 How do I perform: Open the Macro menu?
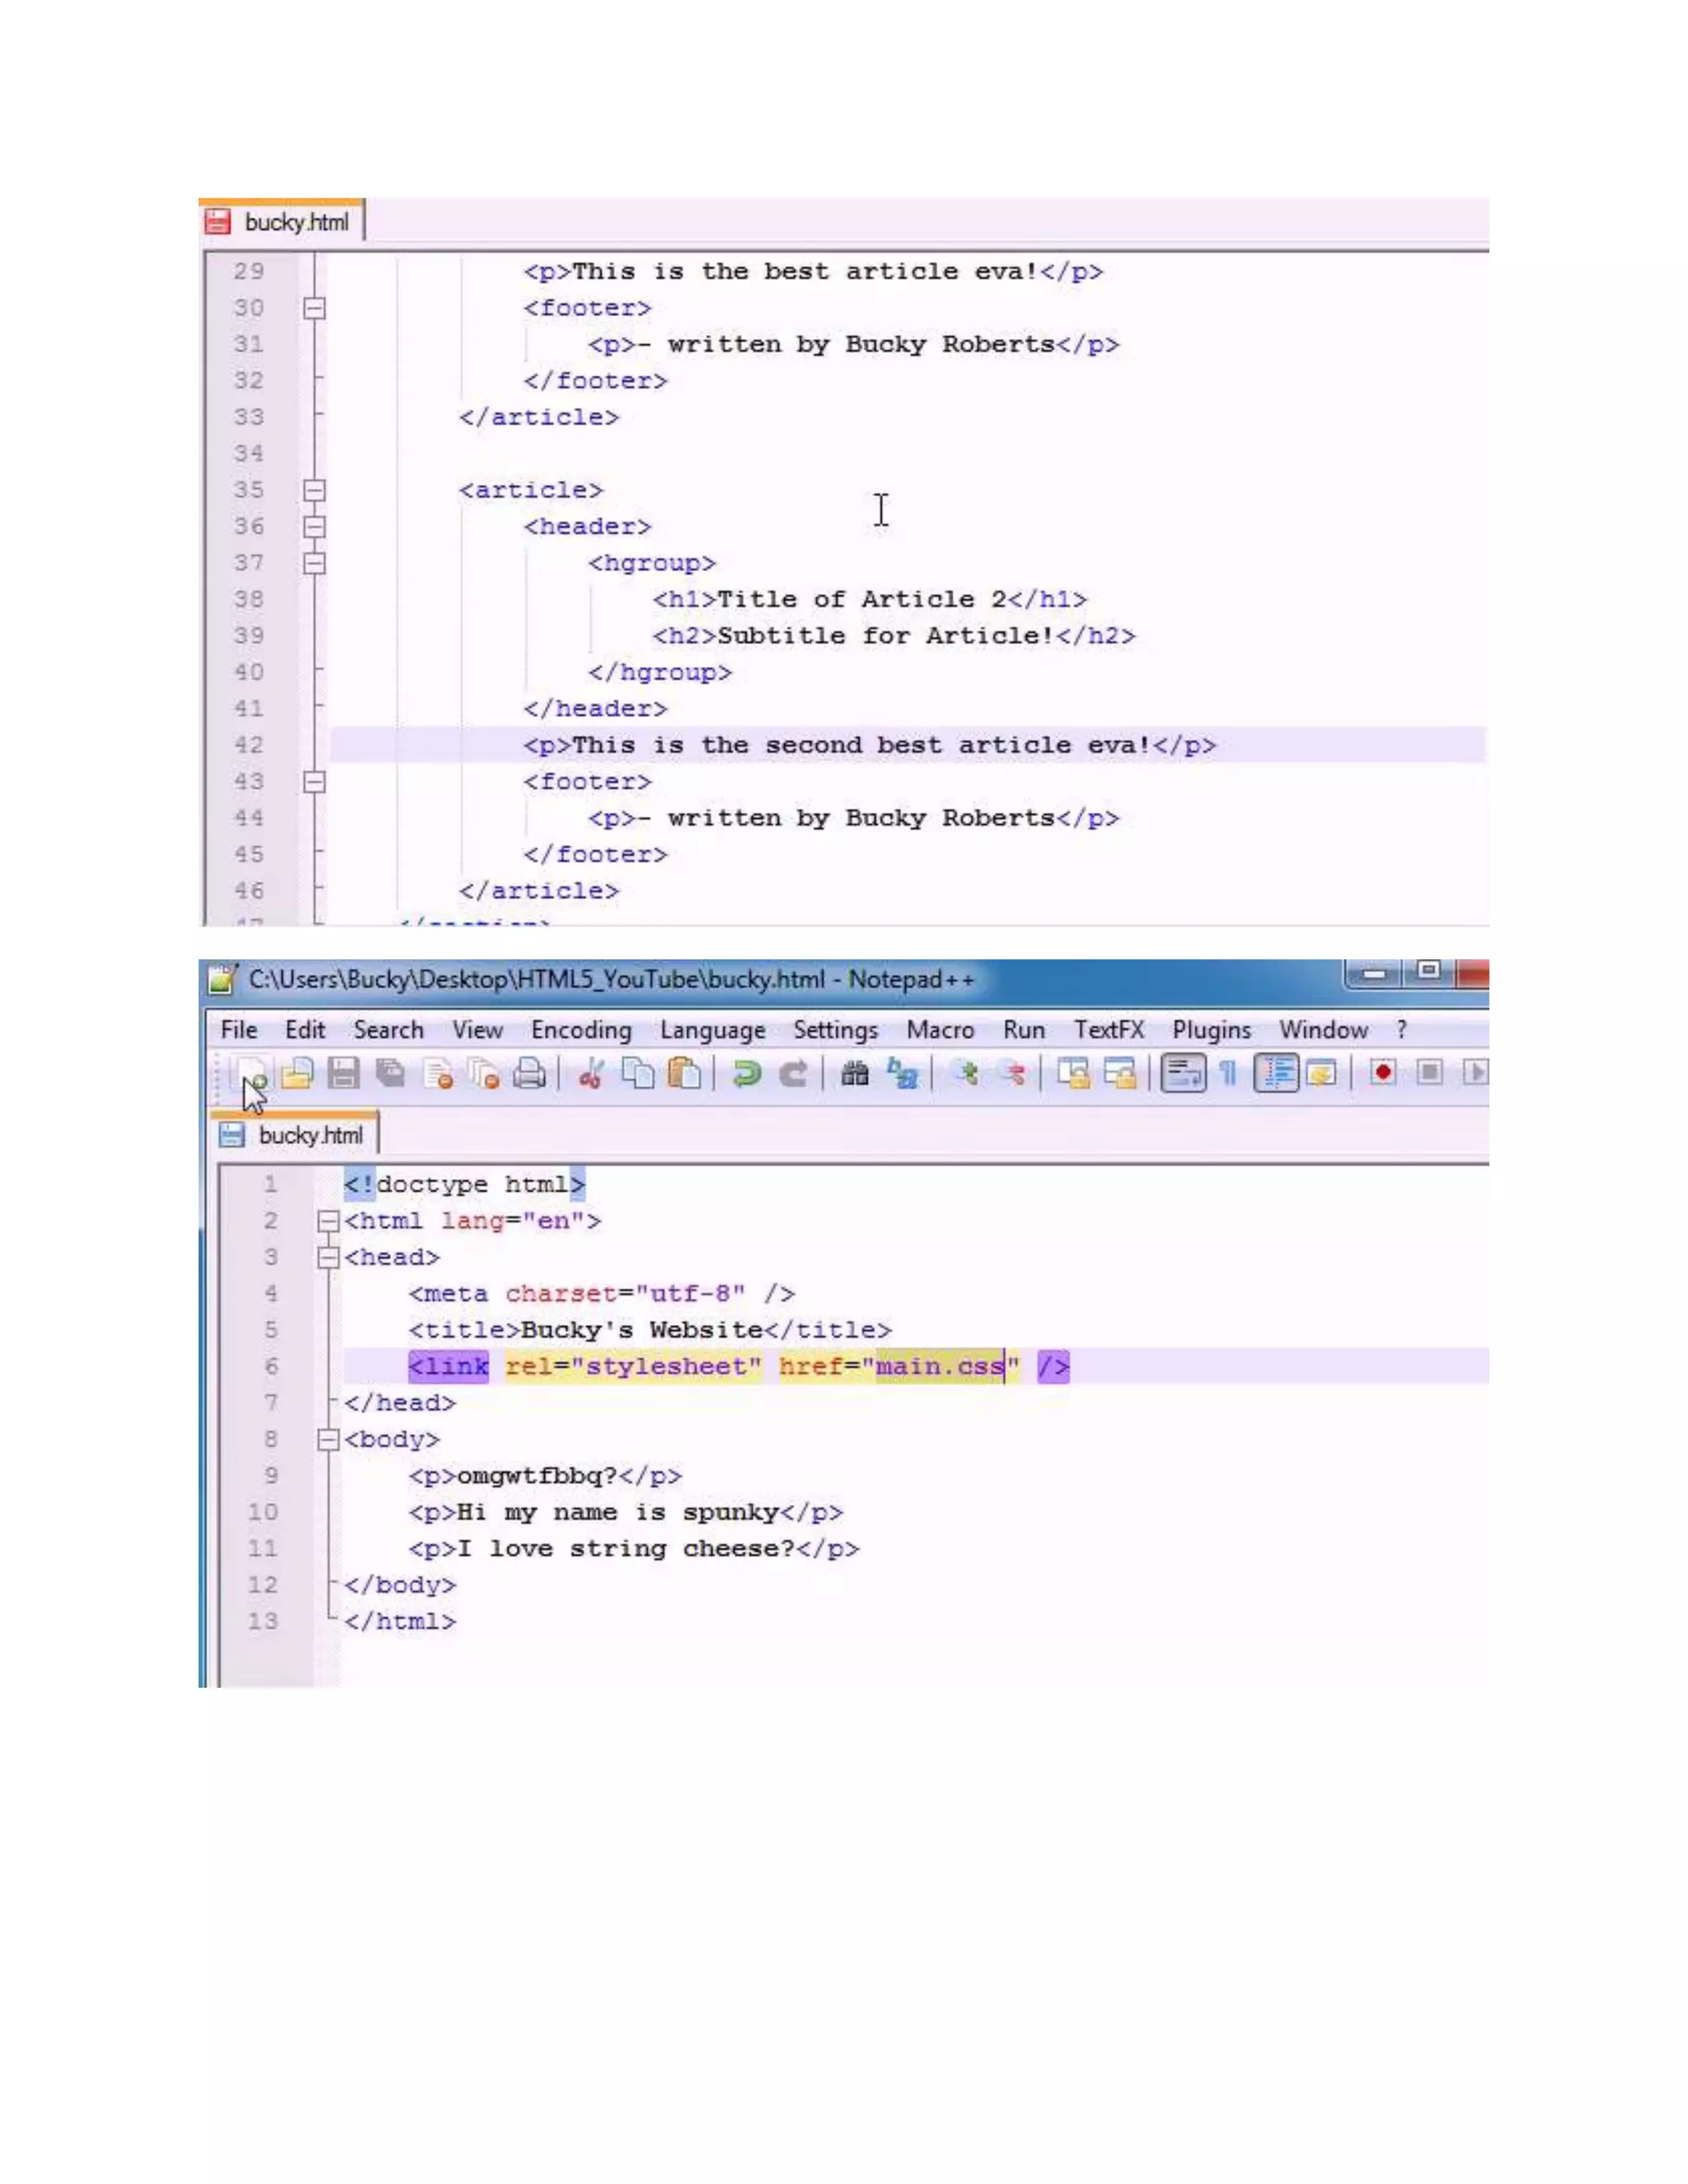tap(940, 1030)
